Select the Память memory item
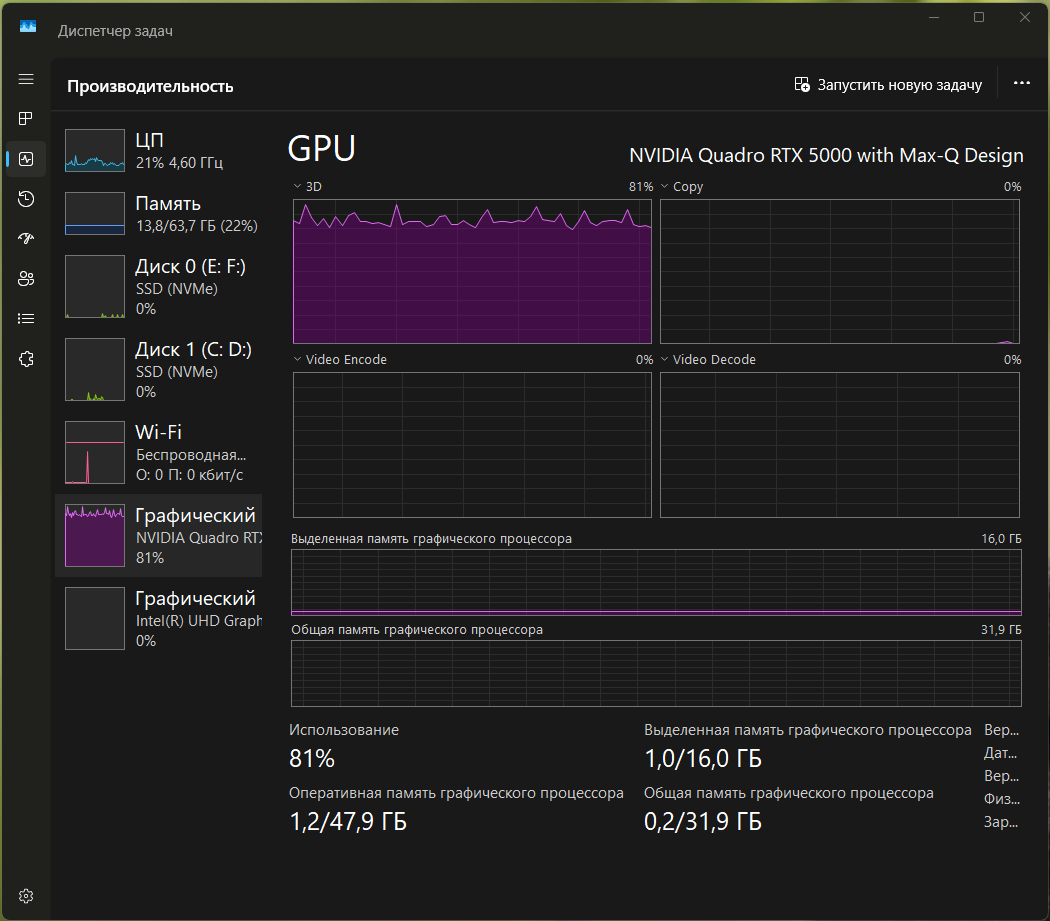Screen dimensions: 1050x921 [160, 214]
